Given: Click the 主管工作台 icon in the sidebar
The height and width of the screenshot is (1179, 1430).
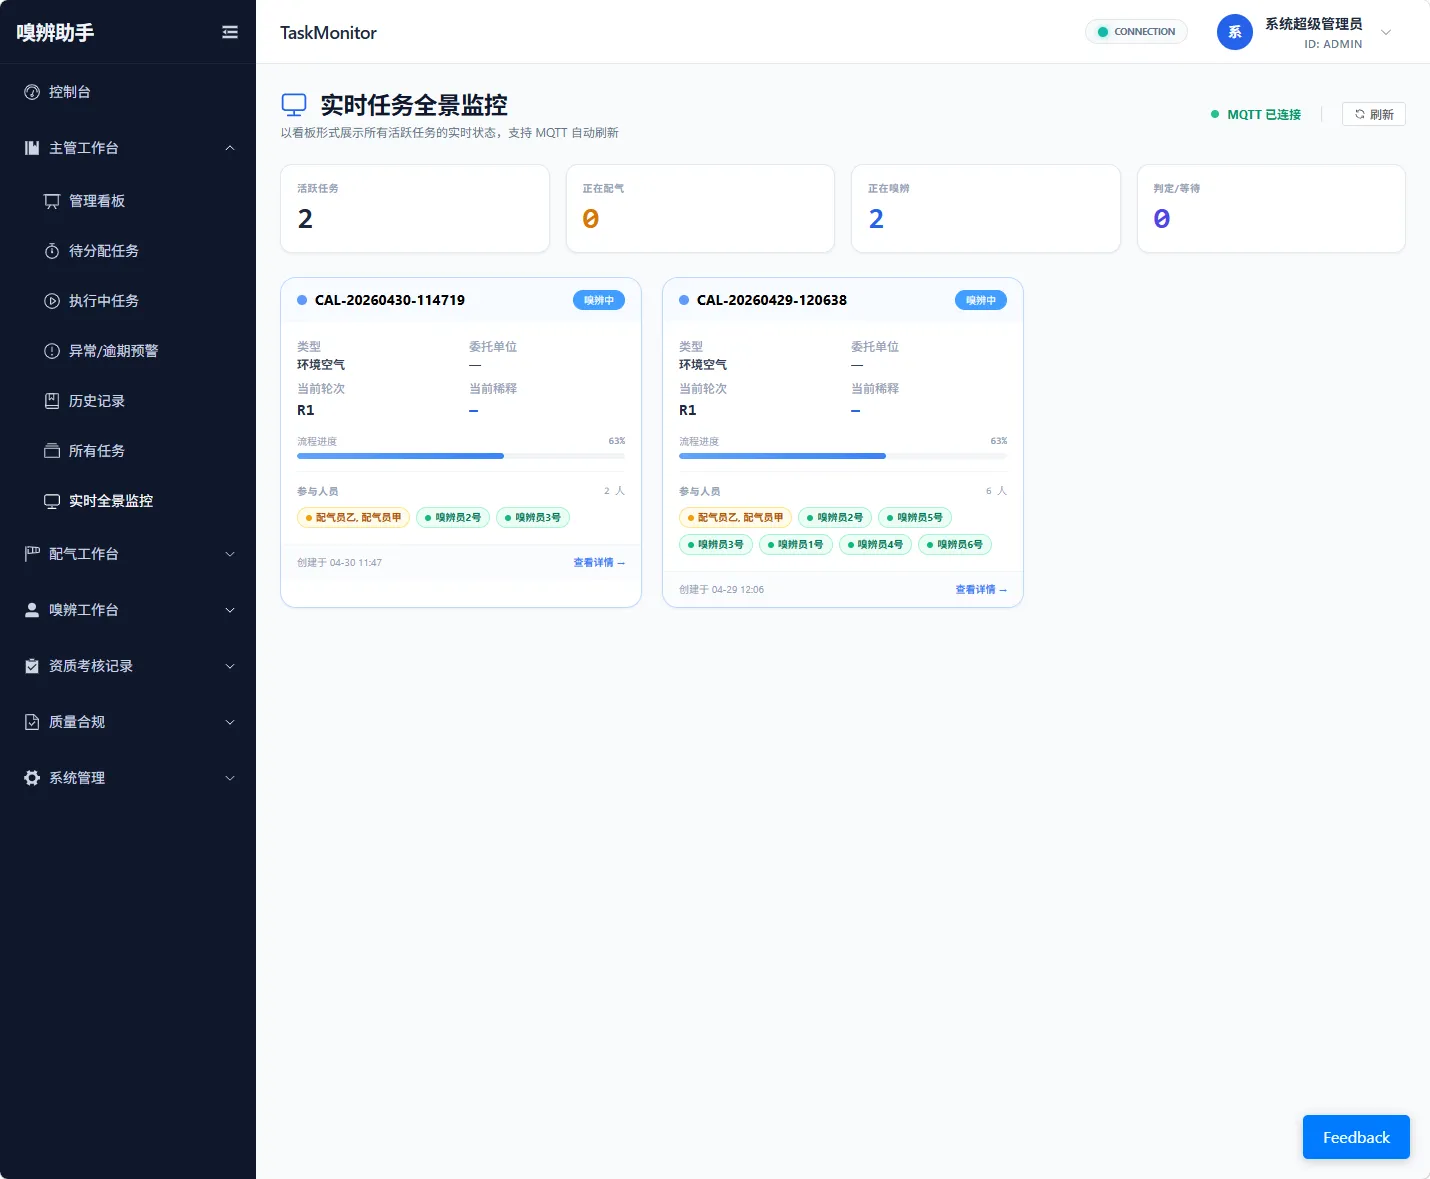Looking at the screenshot, I should 32,148.
